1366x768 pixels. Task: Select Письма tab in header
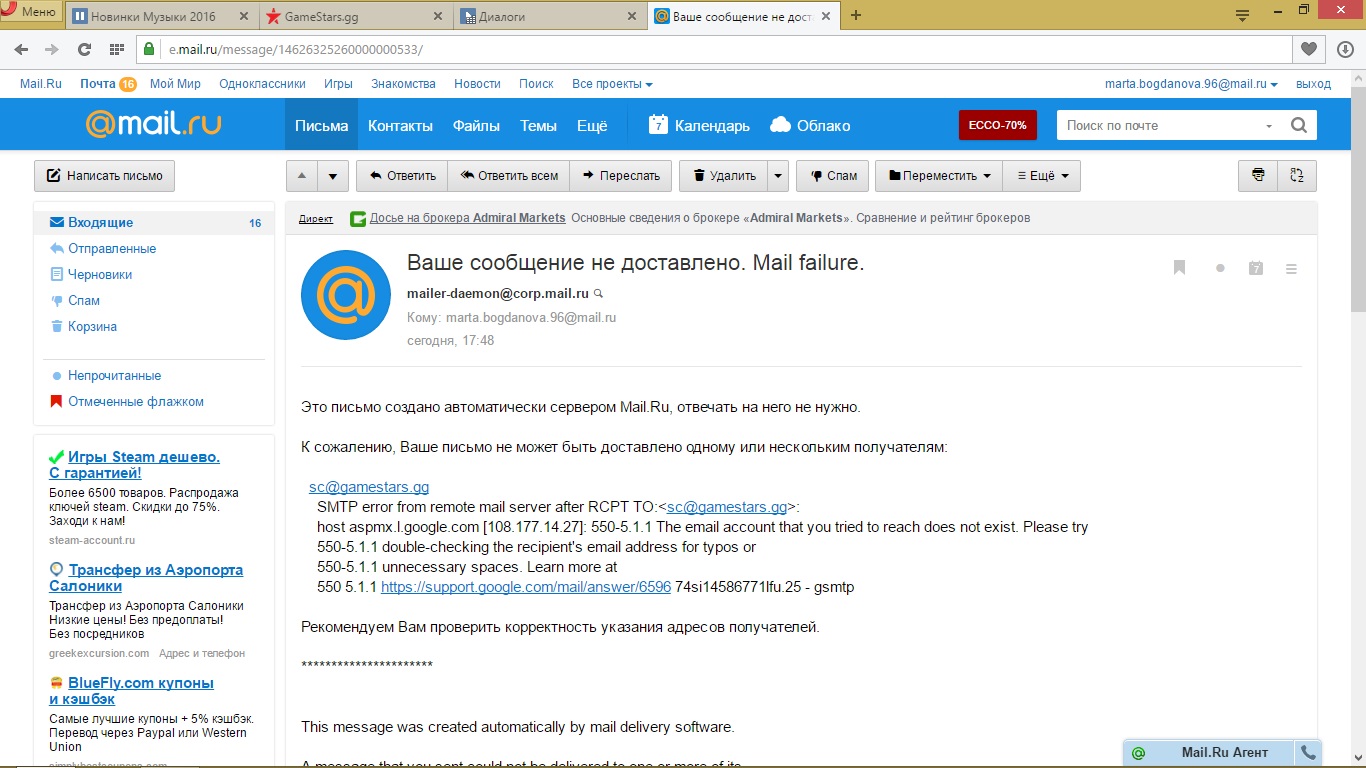321,125
